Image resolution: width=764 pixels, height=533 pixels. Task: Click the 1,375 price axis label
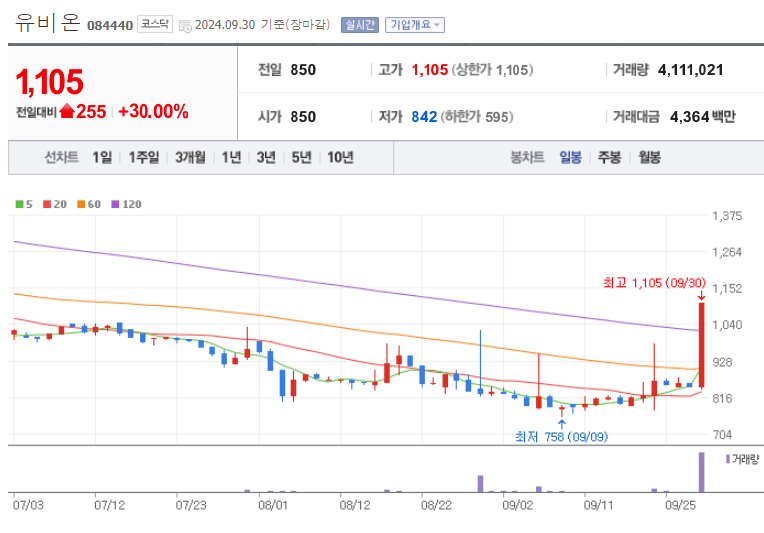(727, 216)
